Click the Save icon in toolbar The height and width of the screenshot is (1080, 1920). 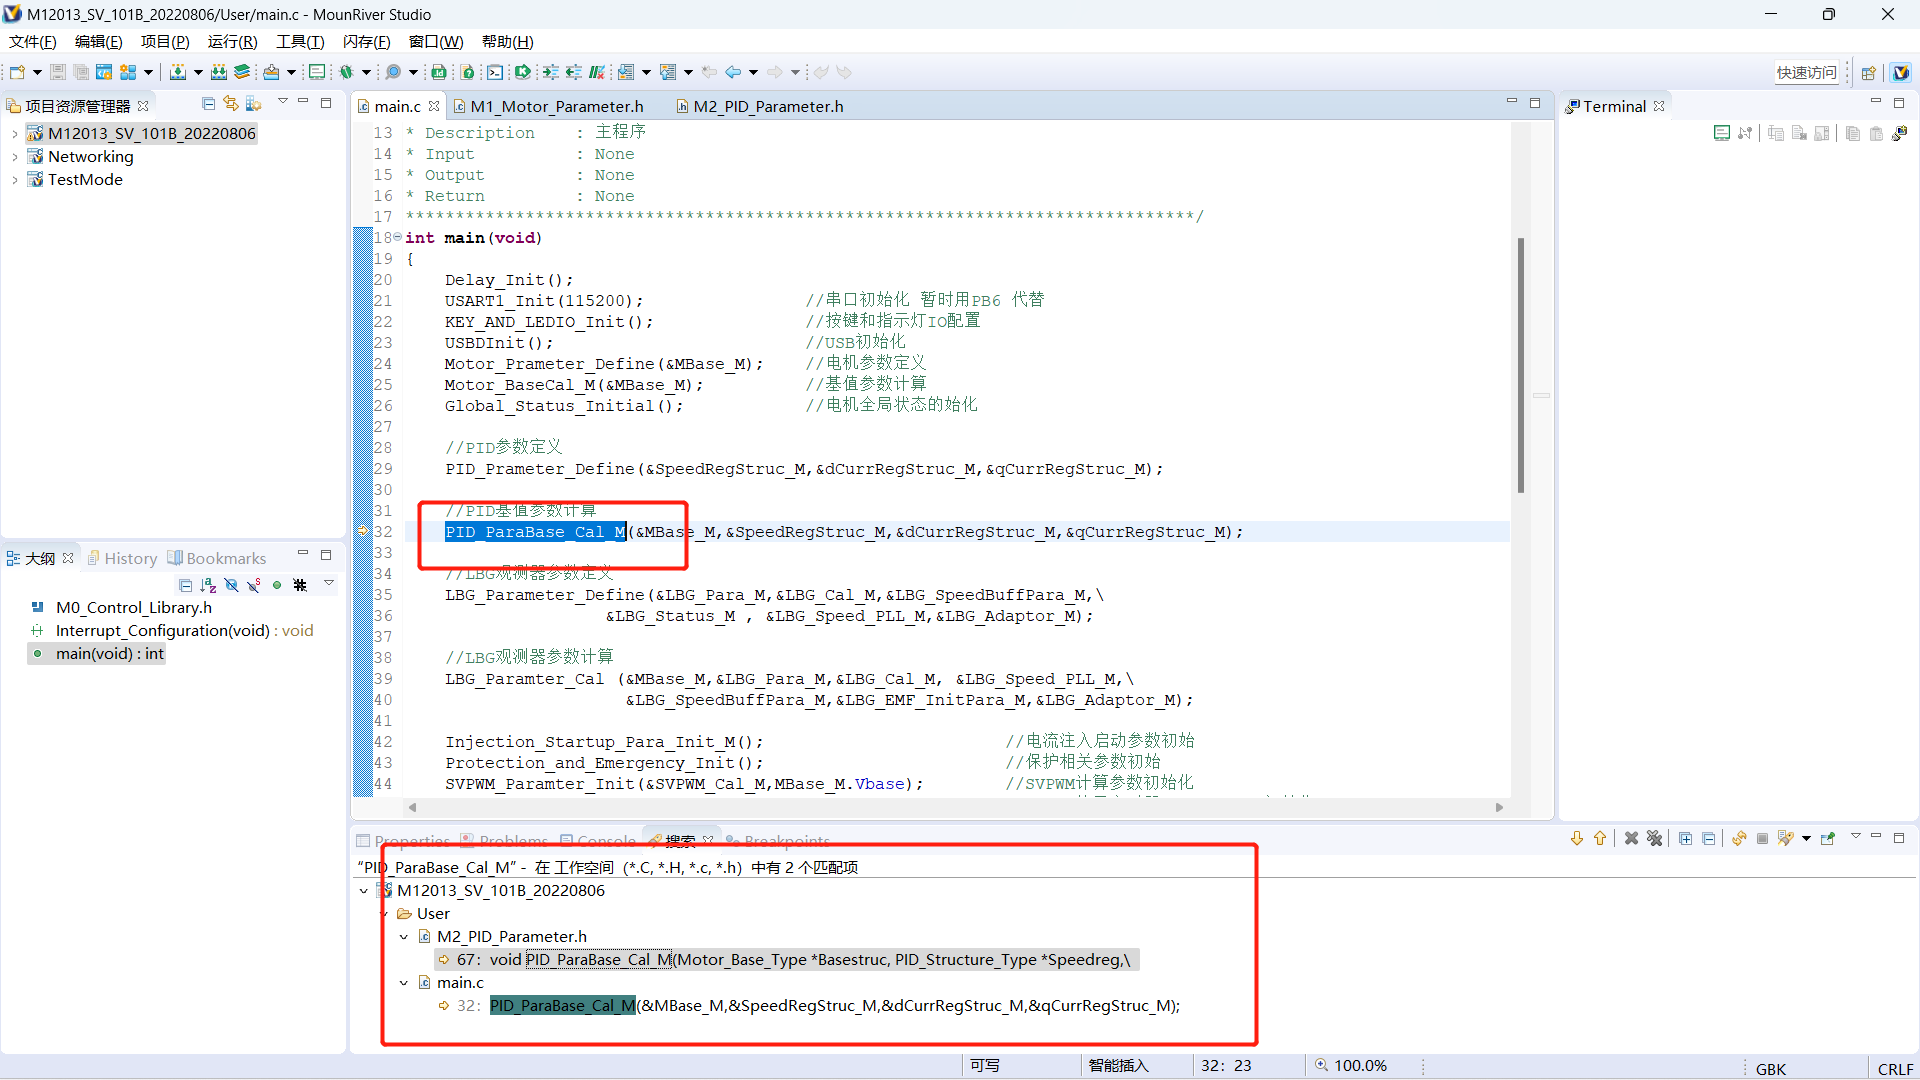tap(58, 72)
